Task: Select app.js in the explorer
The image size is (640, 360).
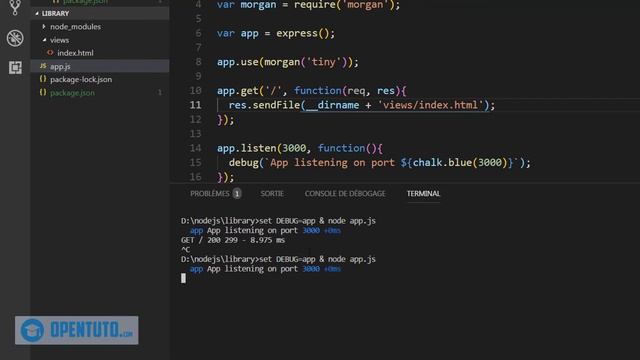Action: pyautogui.click(x=60, y=66)
